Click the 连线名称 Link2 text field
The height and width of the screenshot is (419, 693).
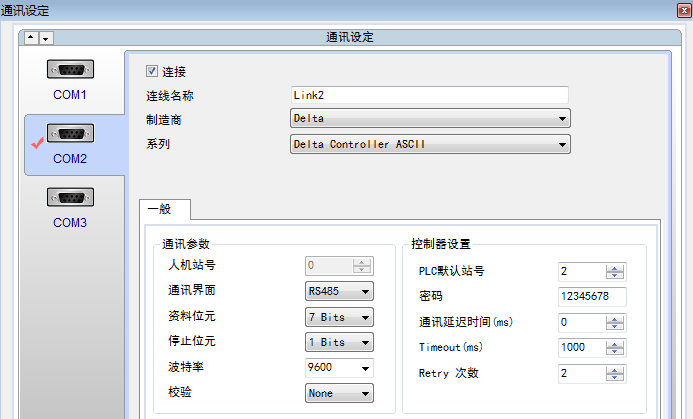(x=429, y=95)
